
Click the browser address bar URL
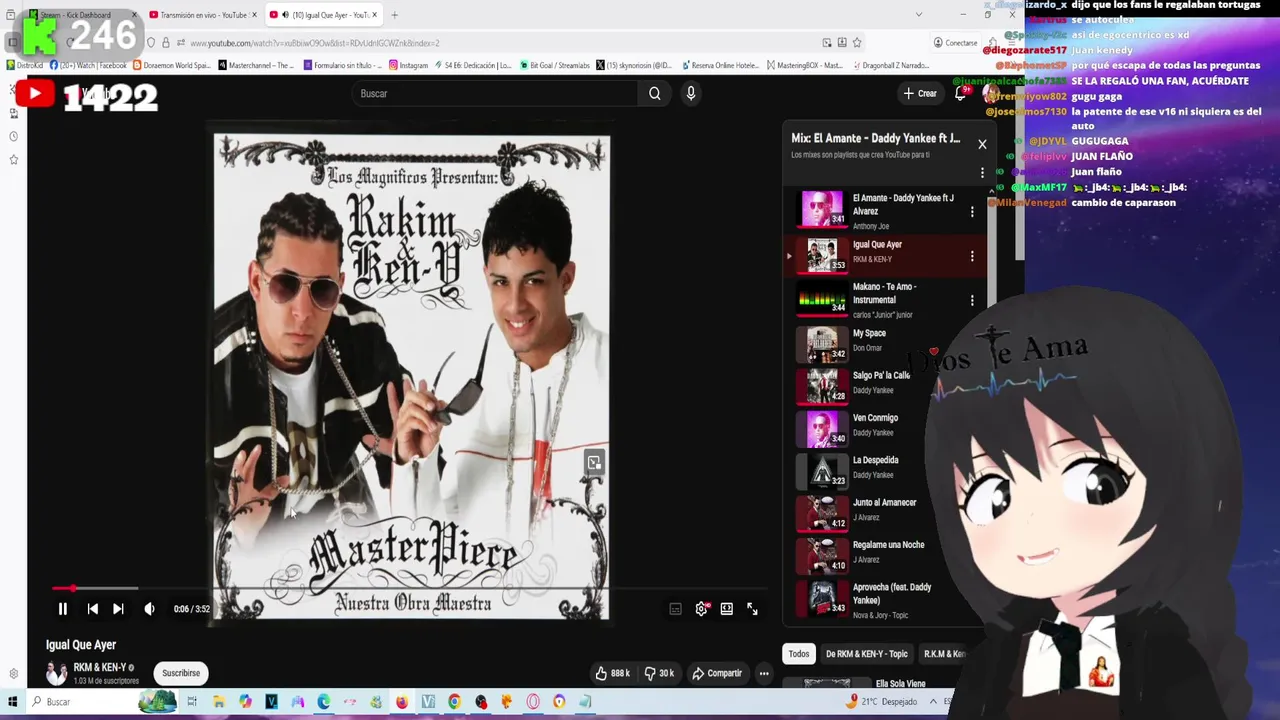[x=315, y=43]
